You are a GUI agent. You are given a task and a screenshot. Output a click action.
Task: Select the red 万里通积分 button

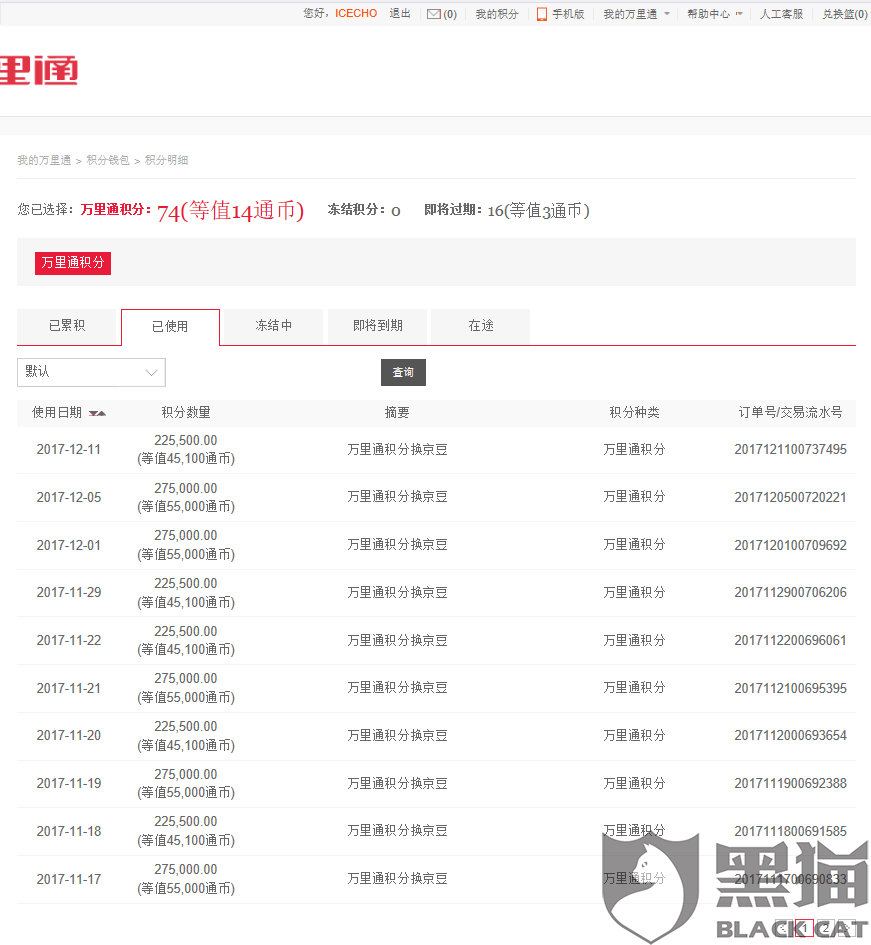point(73,263)
